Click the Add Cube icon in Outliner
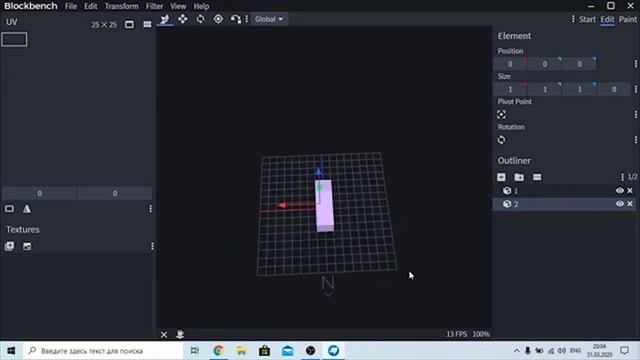This screenshot has width=640, height=360. click(x=501, y=177)
